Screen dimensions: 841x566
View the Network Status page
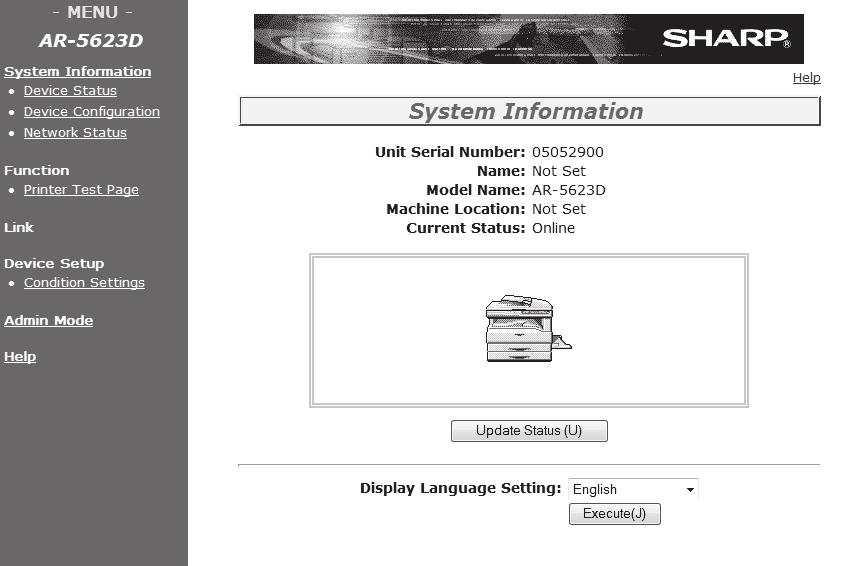pos(75,133)
